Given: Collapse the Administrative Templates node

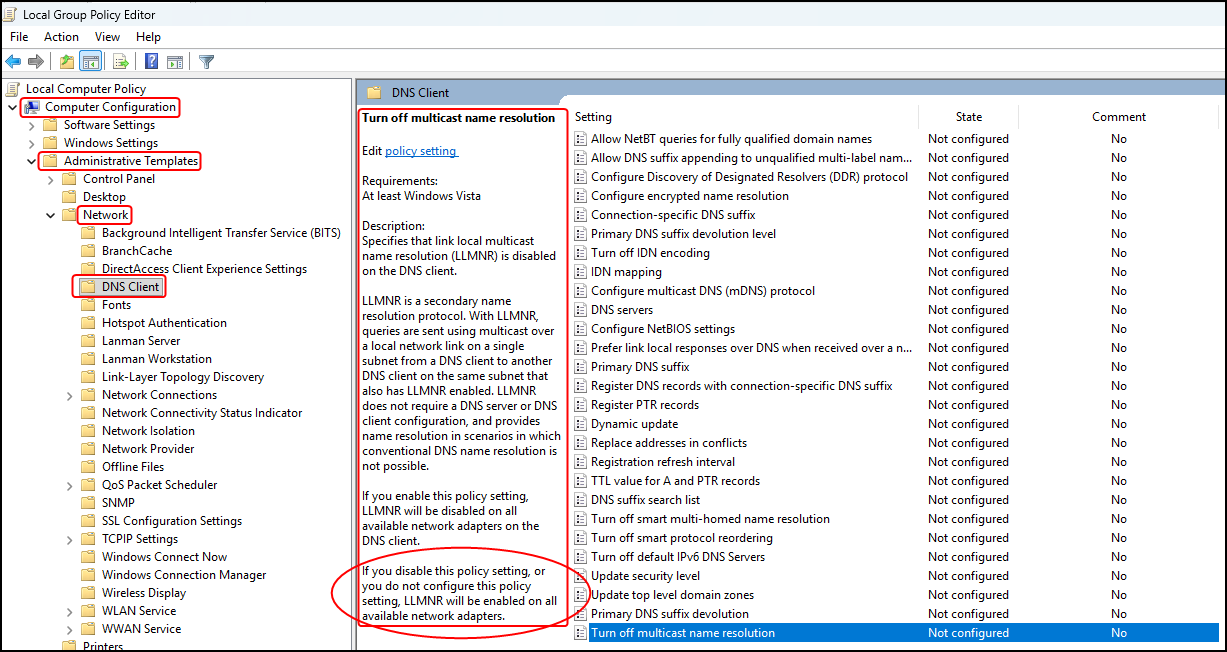Looking at the screenshot, I should 31,161.
